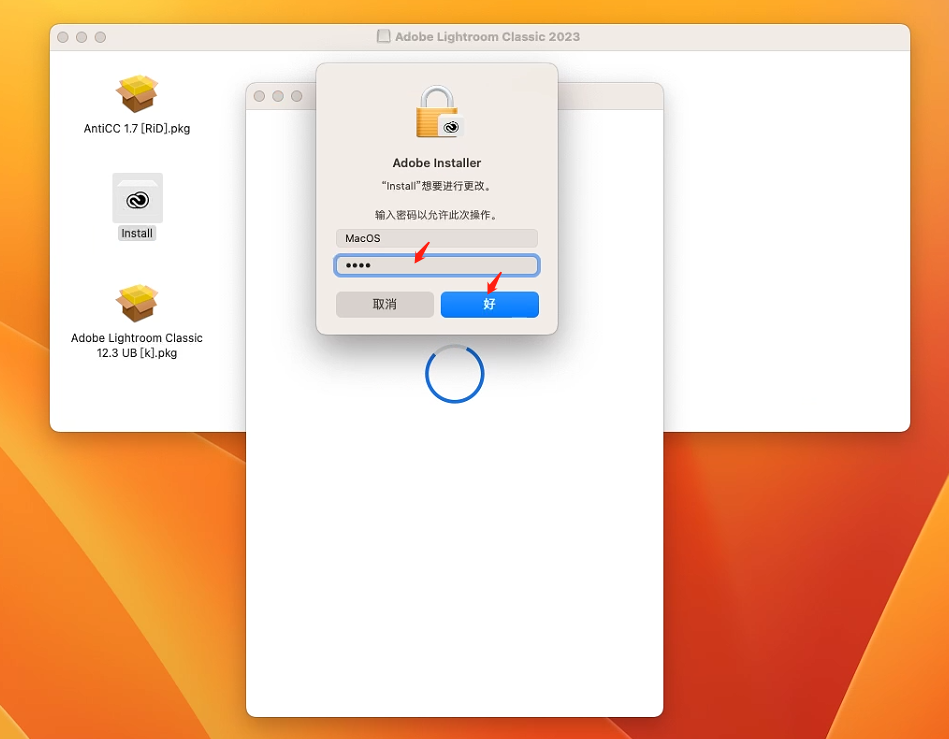
Task: Click the 'Adobe Lightroom Classic 2023' window title
Action: tap(487, 36)
